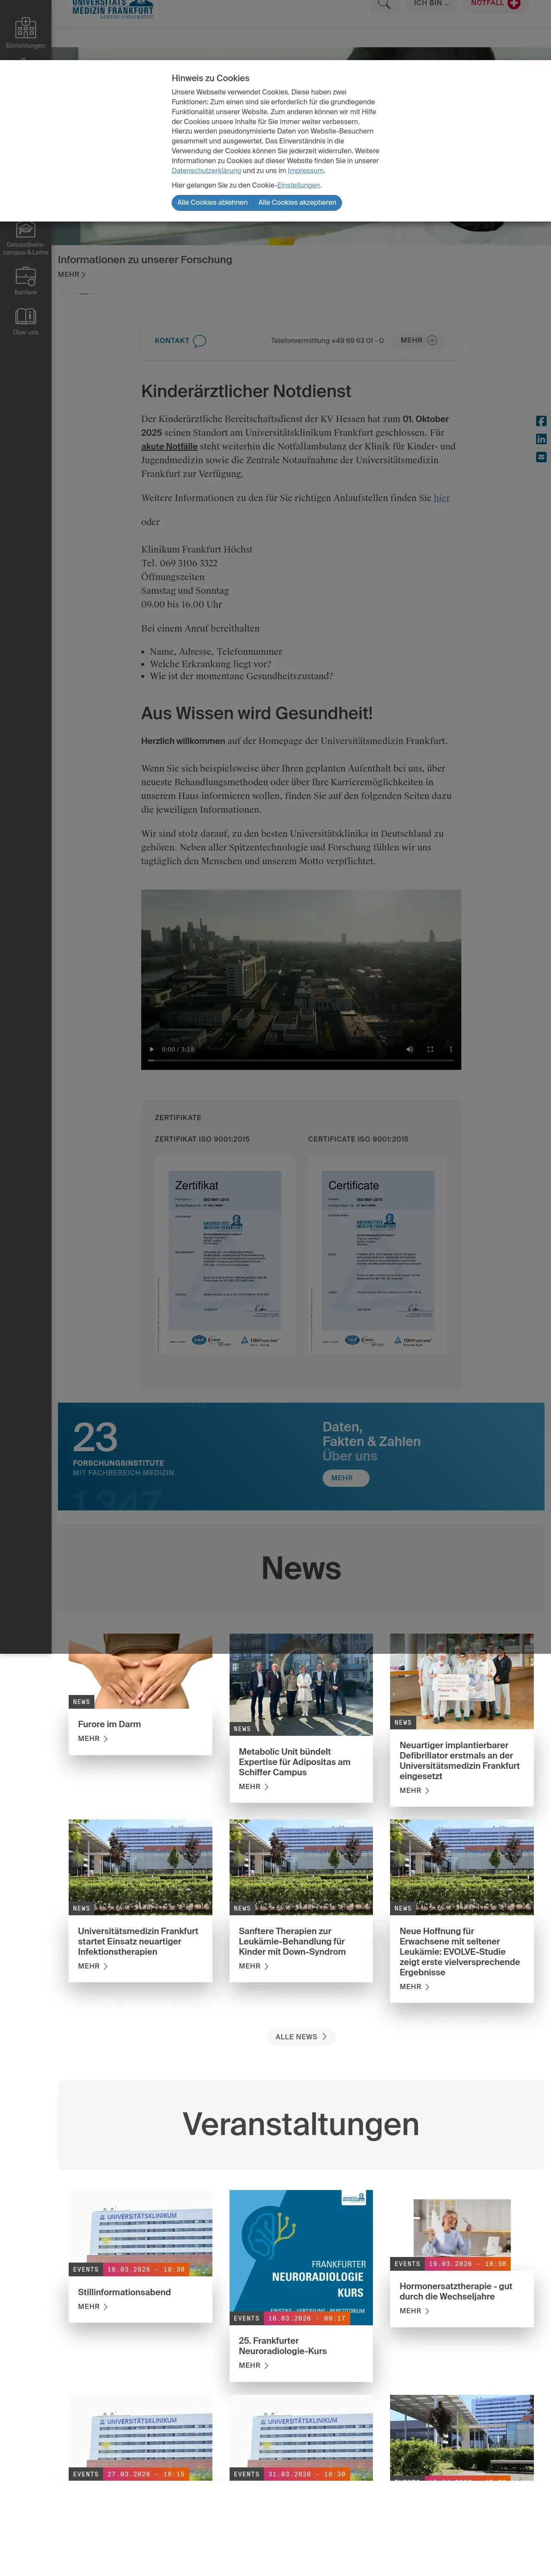Click the plus icon beside MEHR in contact bar

[x=432, y=340]
